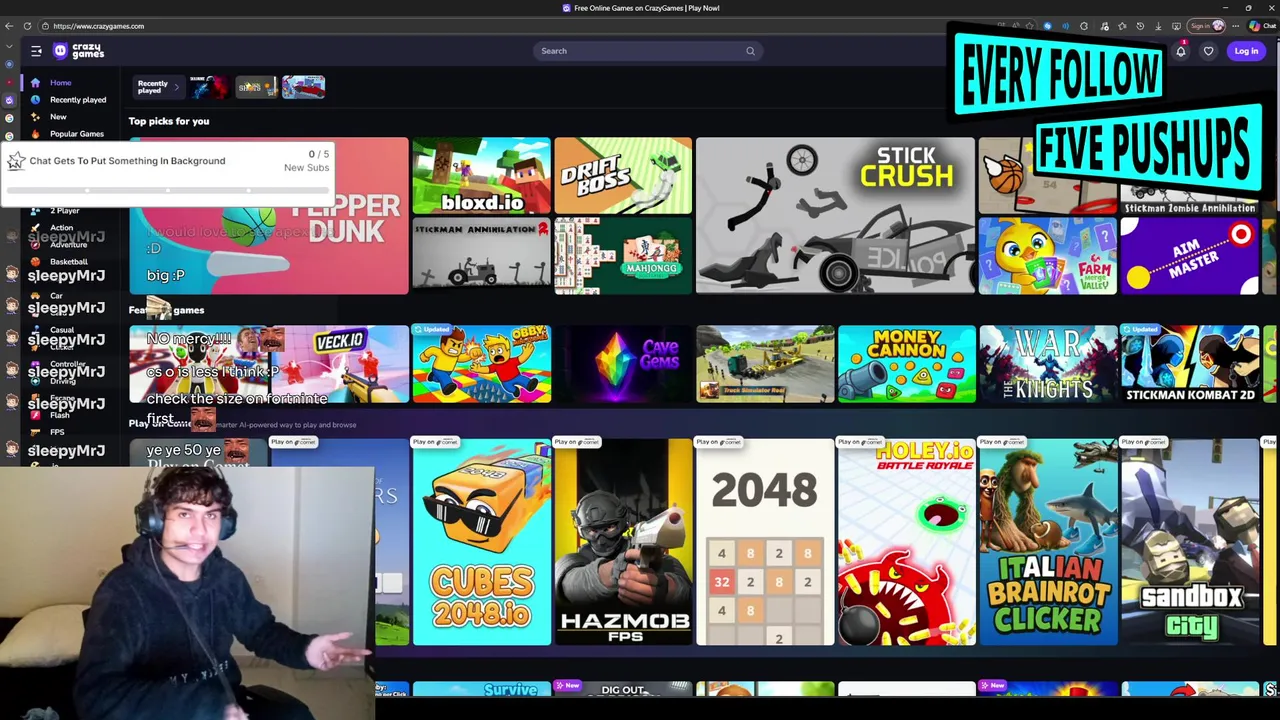Click the browser extensions puzzle icon
Screen dimensions: 1280x720
coord(1084,26)
